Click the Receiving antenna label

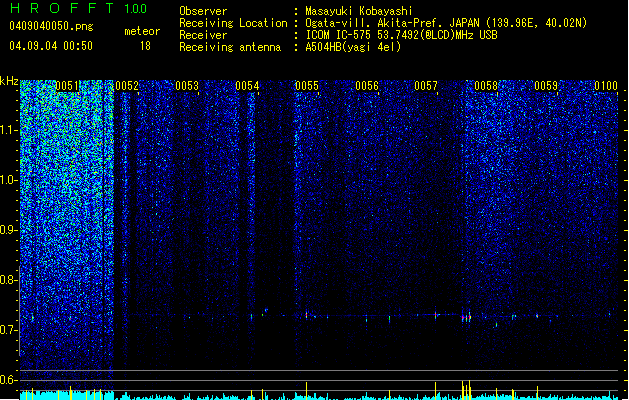[230, 47]
